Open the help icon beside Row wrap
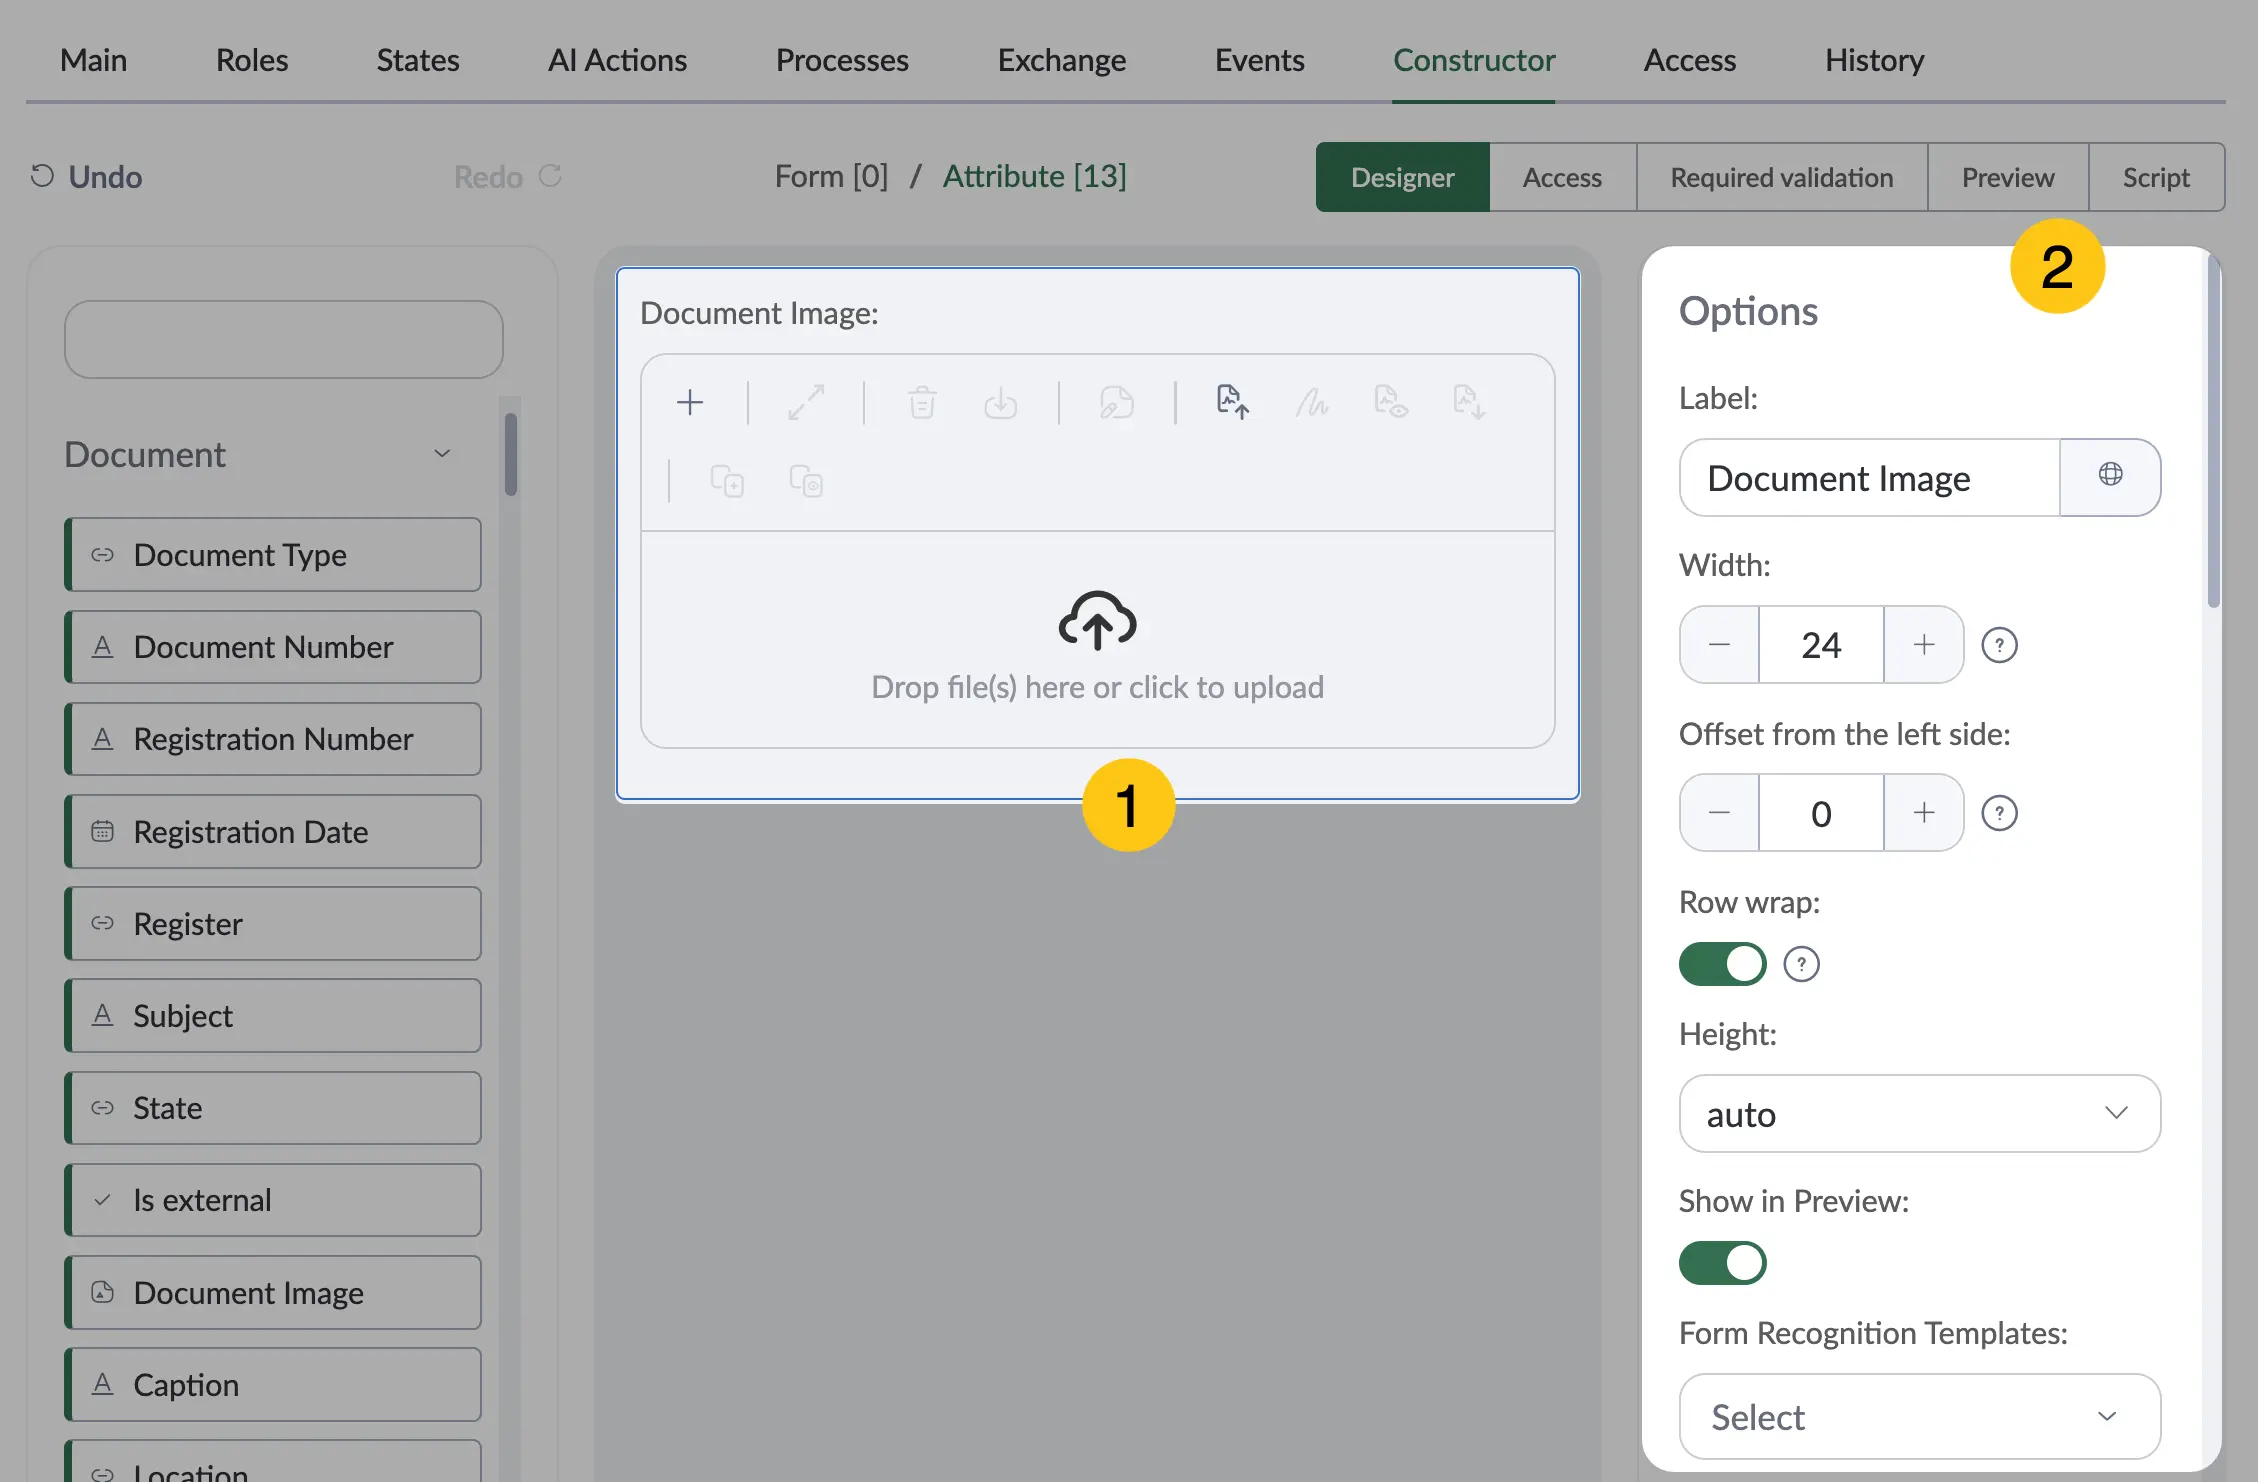This screenshot has width=2258, height=1482. 1802,964
